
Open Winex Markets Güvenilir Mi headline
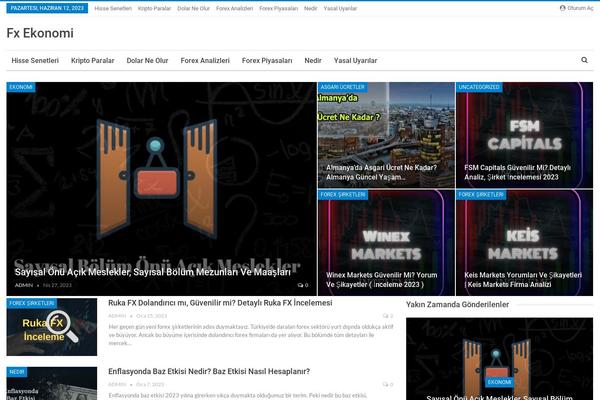(x=382, y=280)
